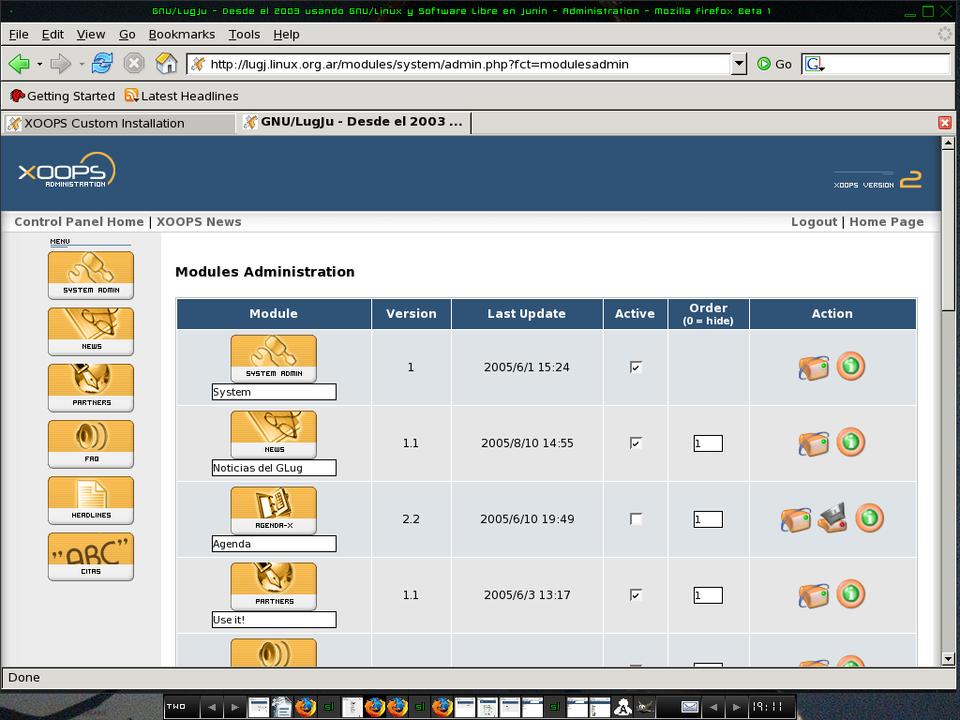Toggle Active checkbox for Partners module

tap(635, 595)
